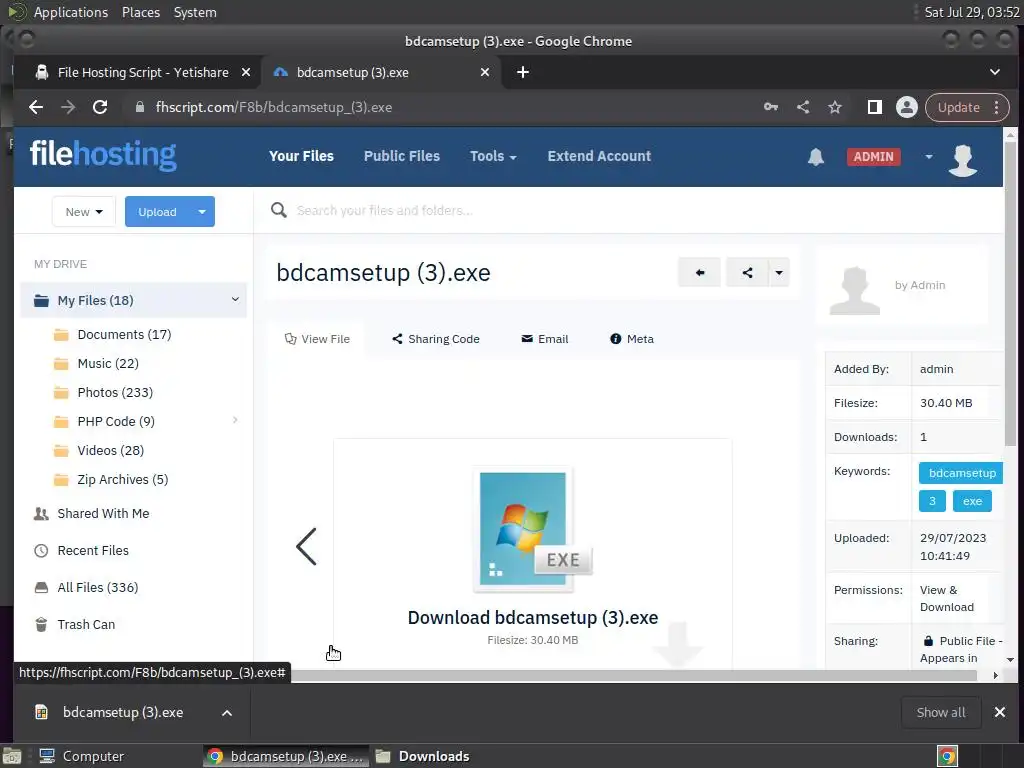Screen dimensions: 1024x768
Task: Open the notifications bell
Action: pyautogui.click(x=816, y=157)
